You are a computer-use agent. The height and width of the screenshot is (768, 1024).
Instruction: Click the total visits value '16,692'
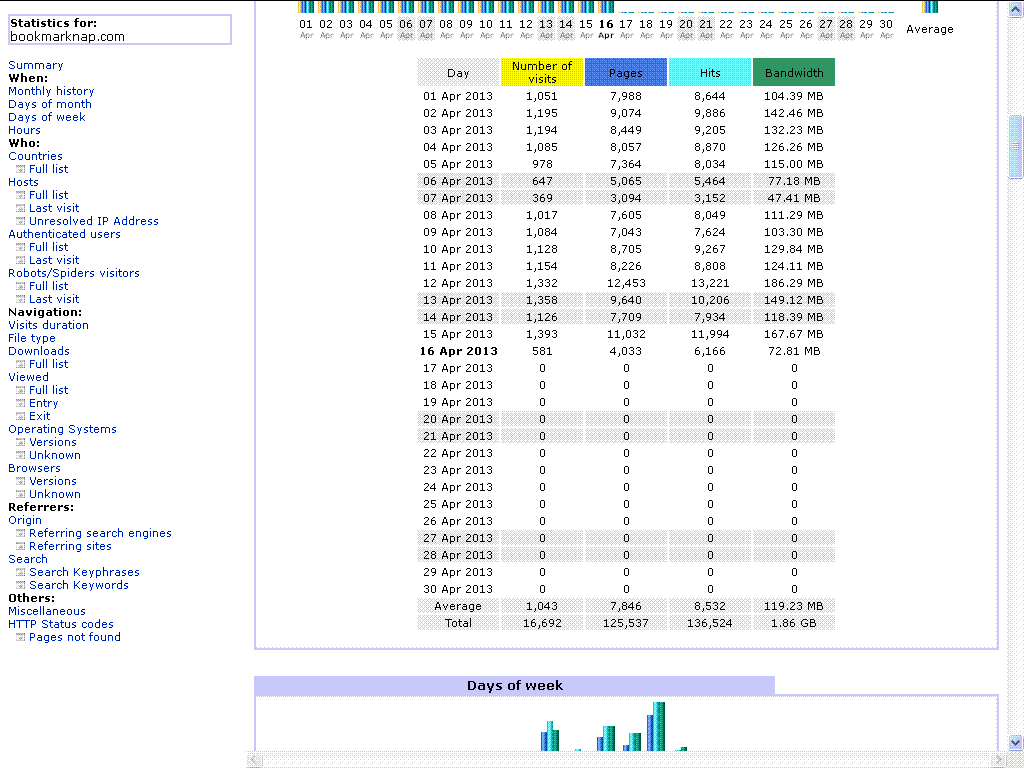tap(542, 623)
